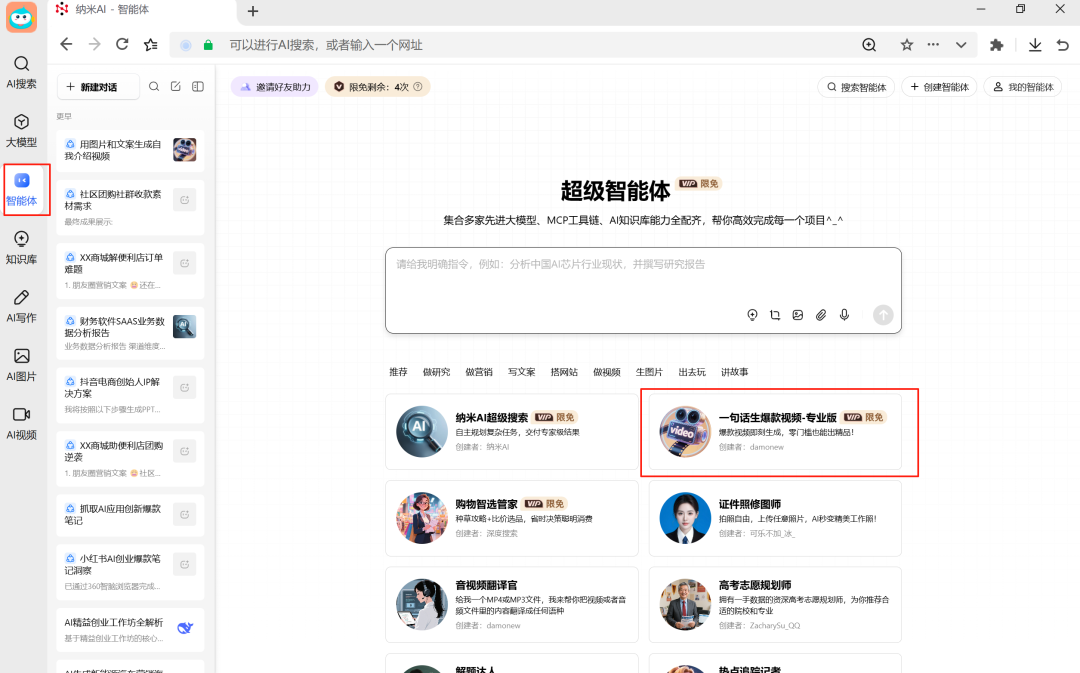Click the help icon next to 限免剩余
The height and width of the screenshot is (673, 1080).
coord(418,87)
